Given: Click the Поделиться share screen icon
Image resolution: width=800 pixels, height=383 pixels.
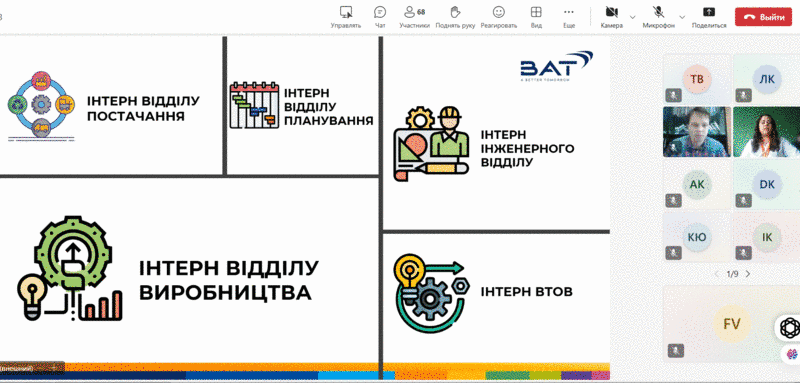Looking at the screenshot, I should 709,12.
